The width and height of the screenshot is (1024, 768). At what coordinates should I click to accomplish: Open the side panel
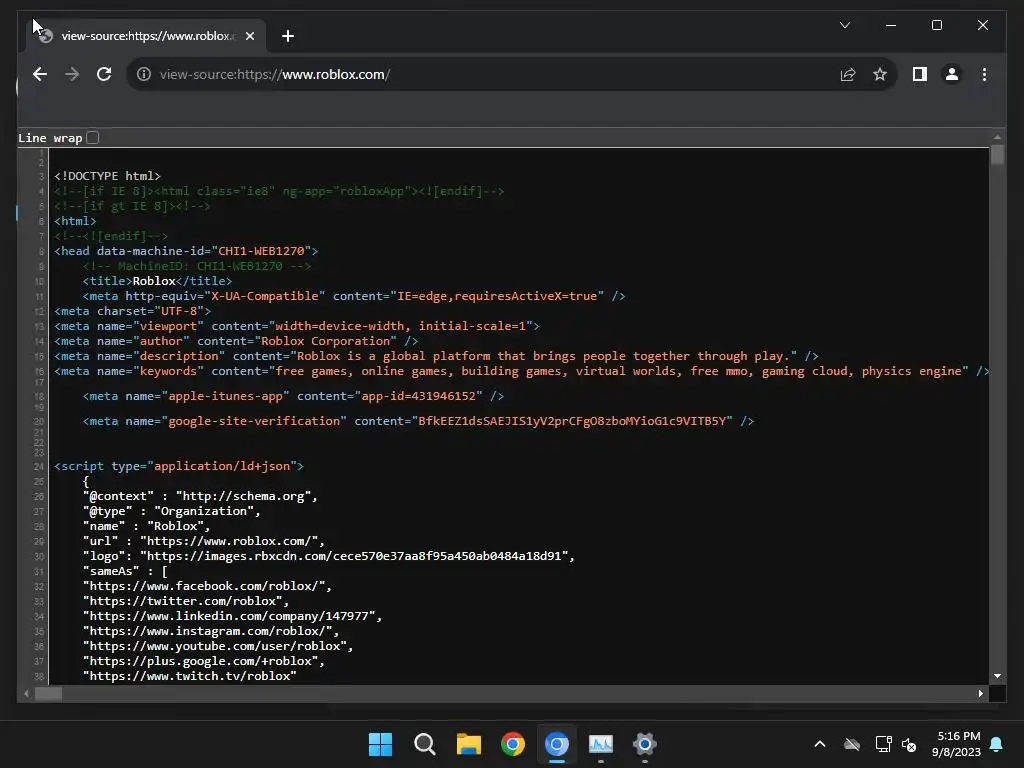[x=920, y=74]
